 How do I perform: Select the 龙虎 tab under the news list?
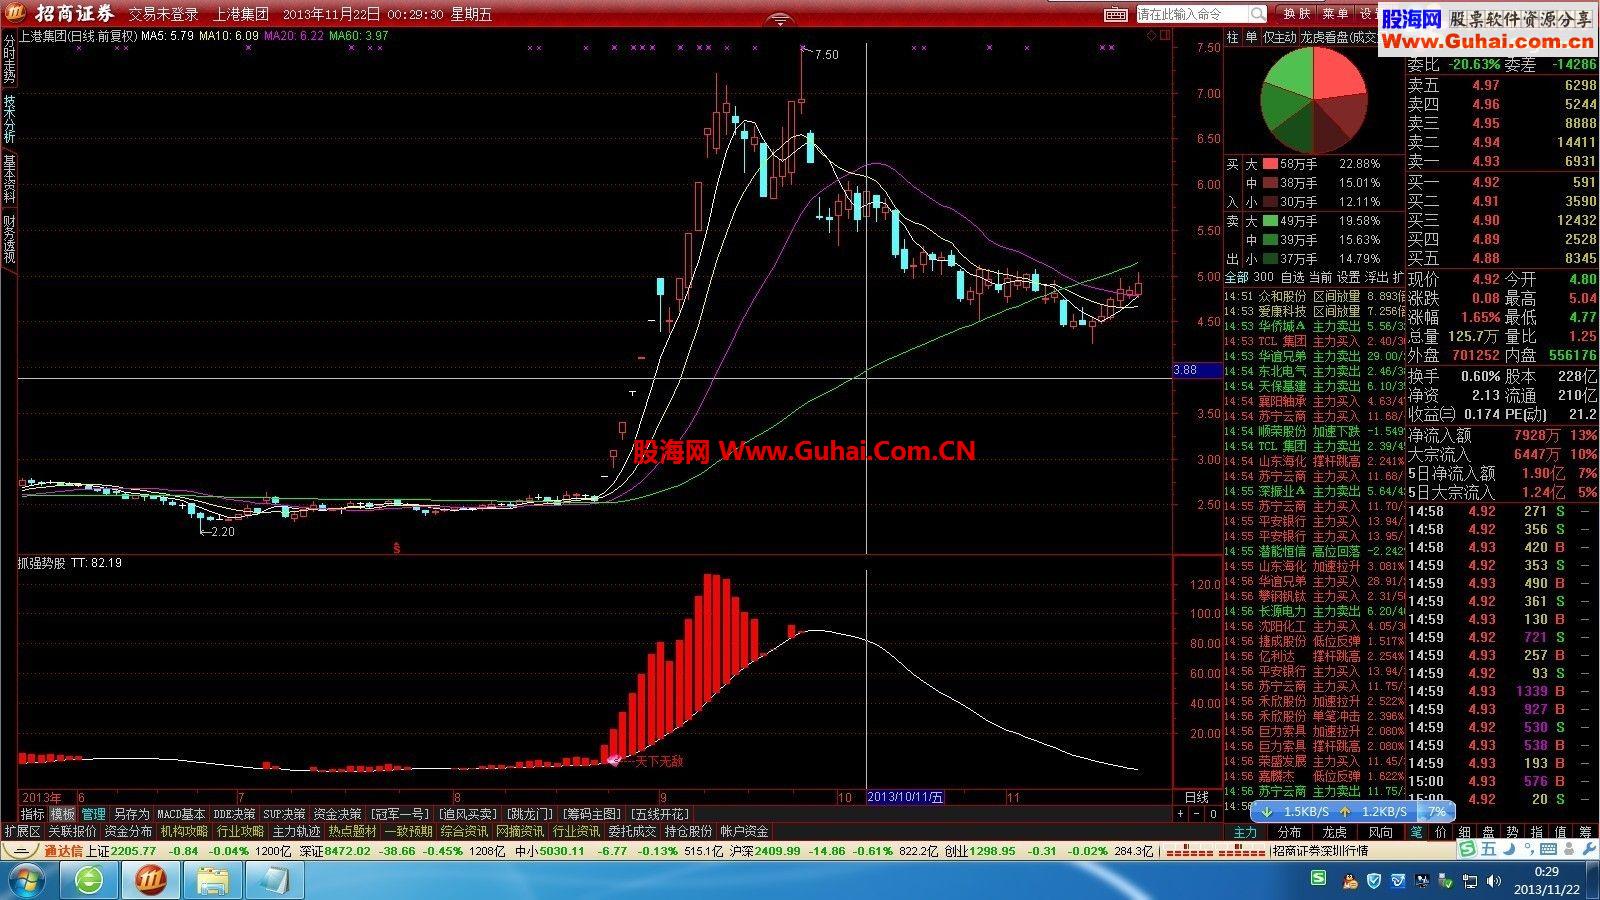1334,832
